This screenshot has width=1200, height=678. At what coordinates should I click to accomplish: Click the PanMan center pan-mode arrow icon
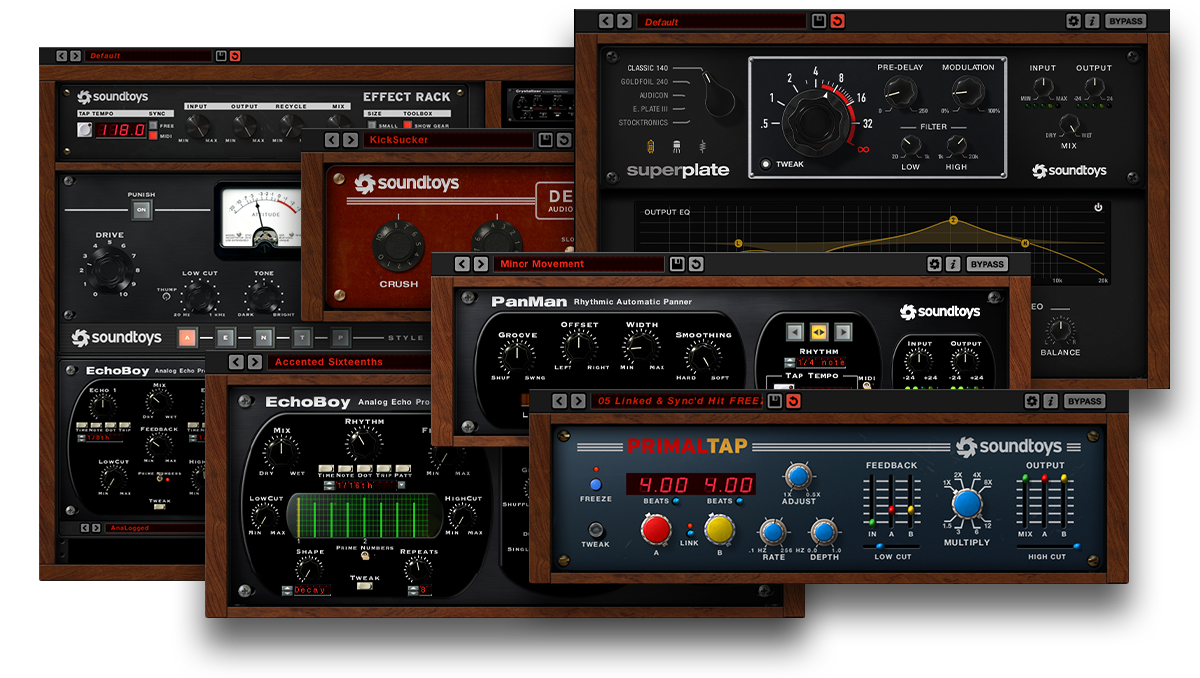click(817, 332)
